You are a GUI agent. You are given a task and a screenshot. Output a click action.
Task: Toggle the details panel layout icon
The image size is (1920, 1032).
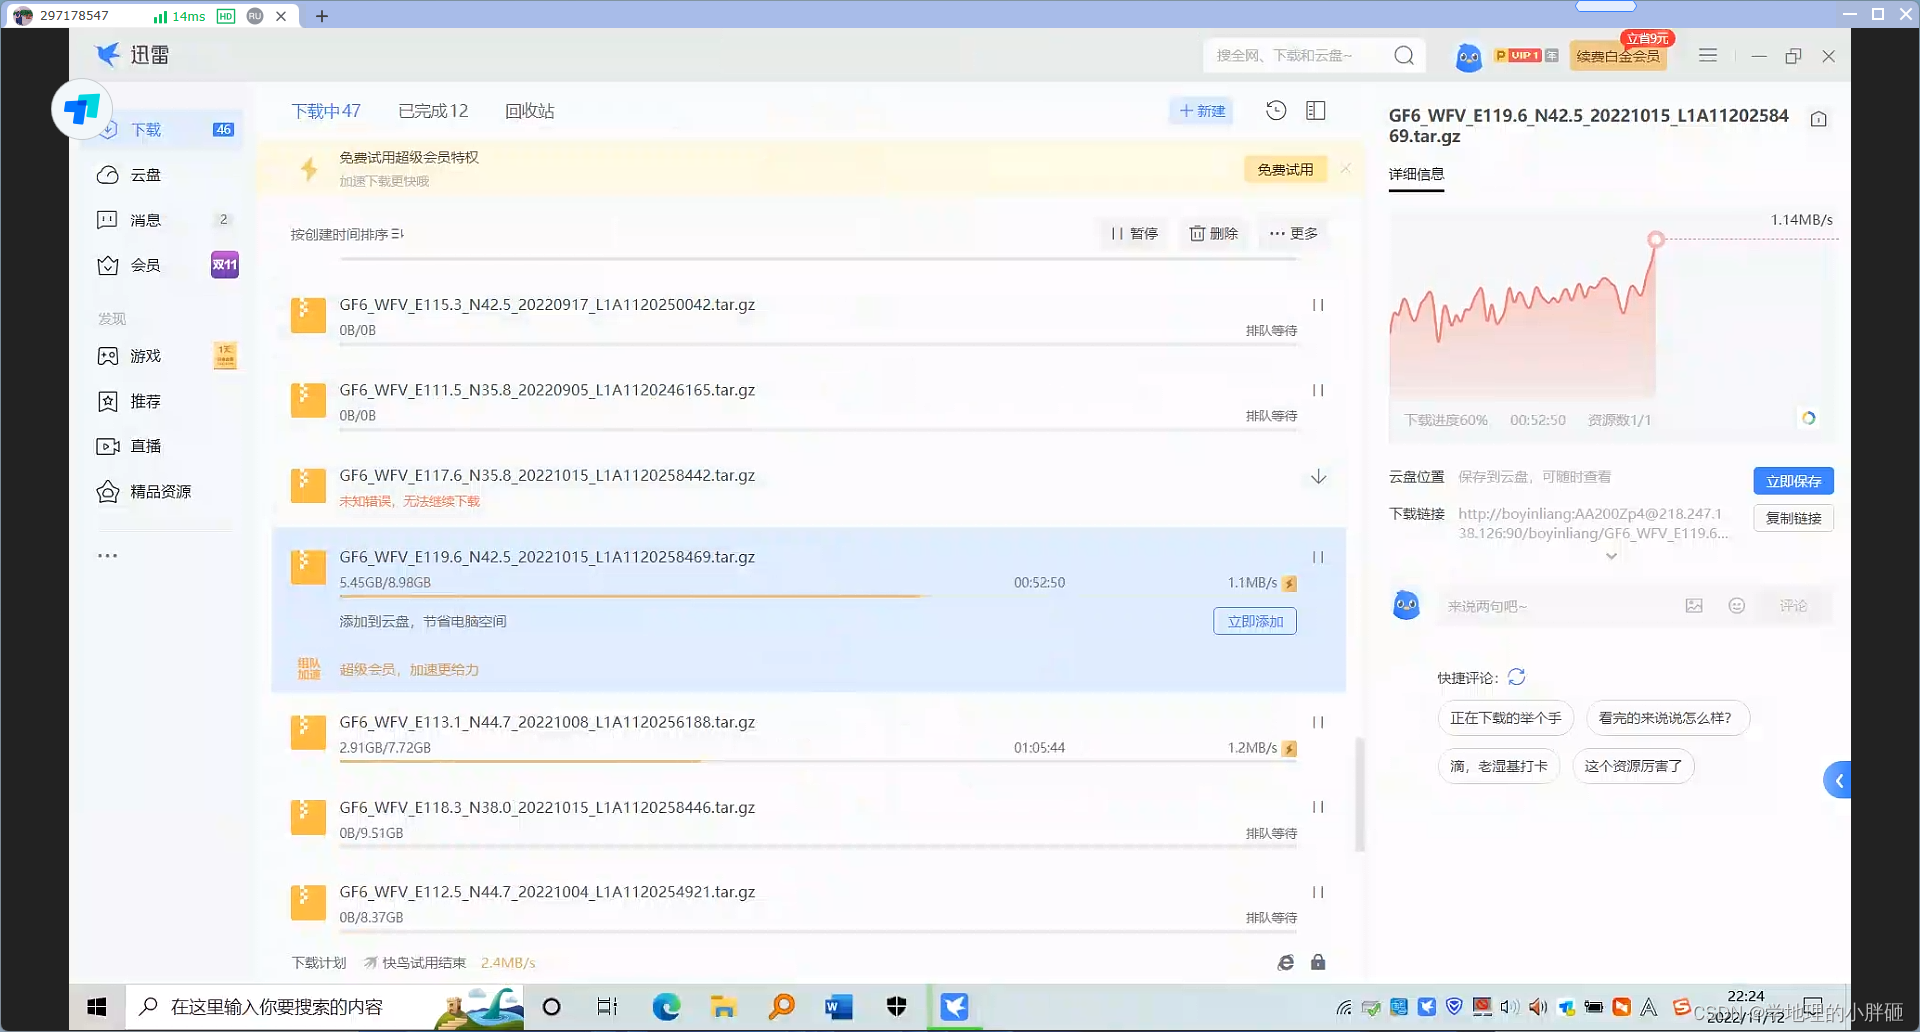(x=1316, y=111)
